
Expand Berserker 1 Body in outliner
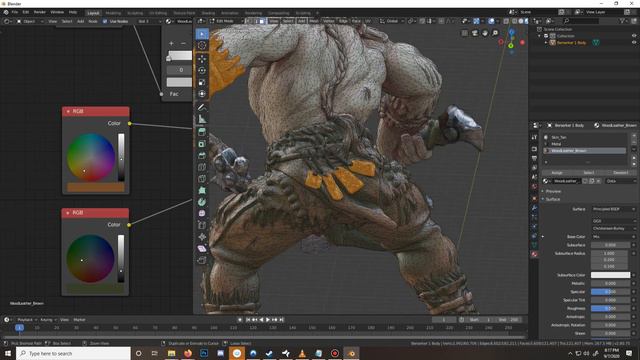point(546,42)
